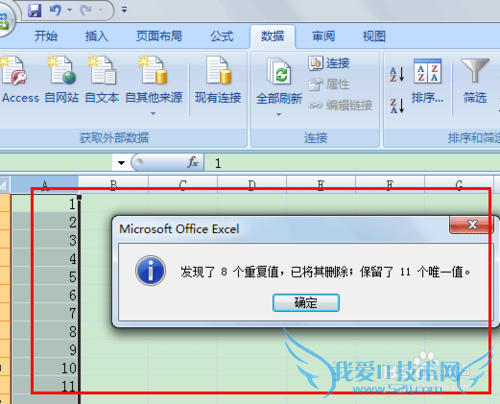Switch to the 插入 tab
The width and height of the screenshot is (500, 404).
[97, 36]
